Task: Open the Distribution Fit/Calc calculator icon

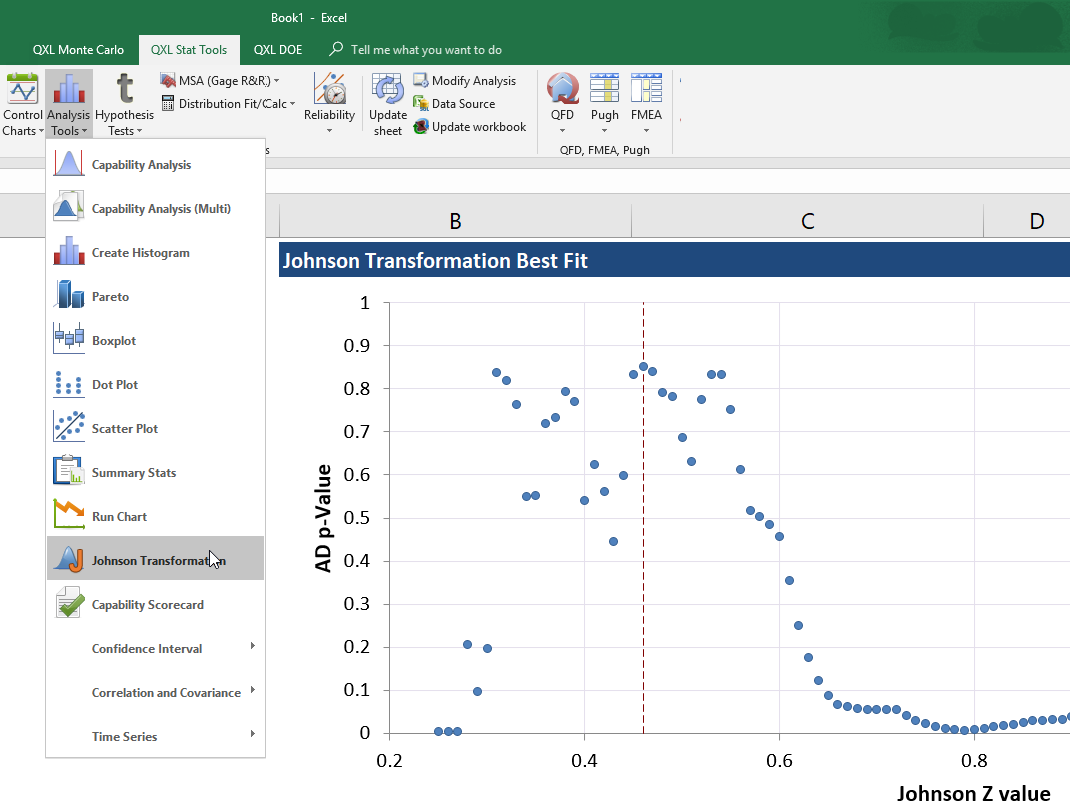Action: (x=168, y=104)
